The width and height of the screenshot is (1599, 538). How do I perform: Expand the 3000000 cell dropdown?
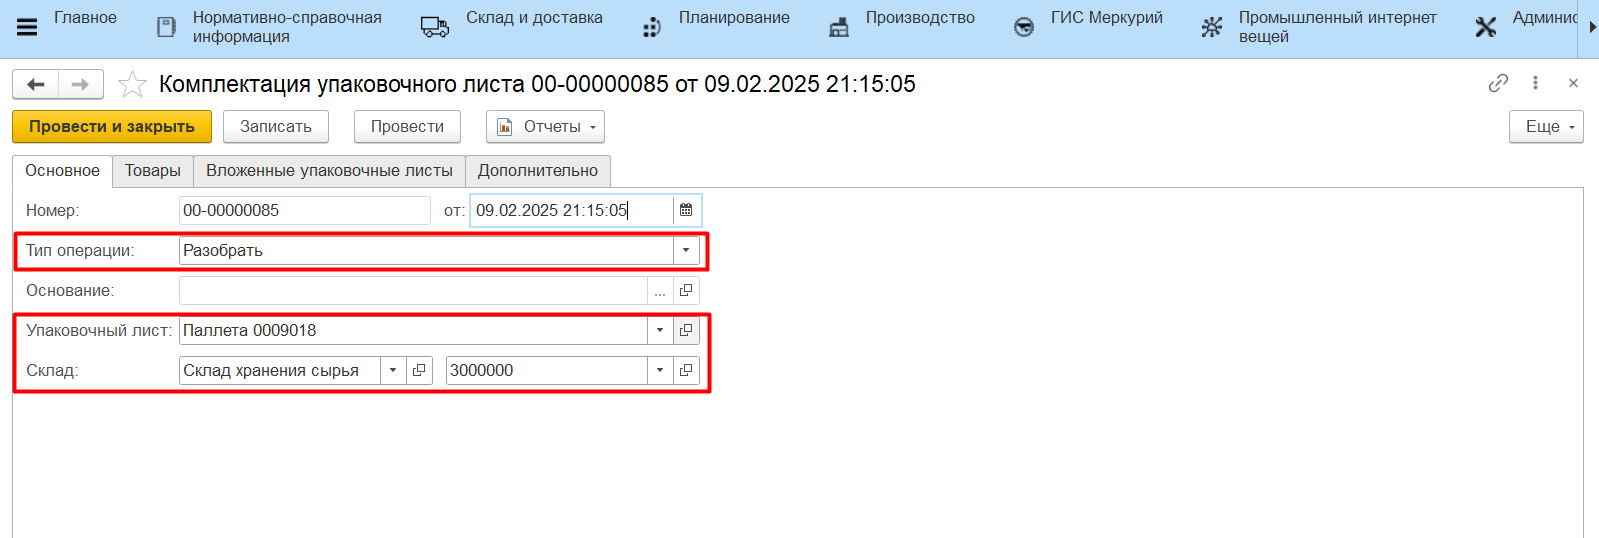tap(660, 370)
